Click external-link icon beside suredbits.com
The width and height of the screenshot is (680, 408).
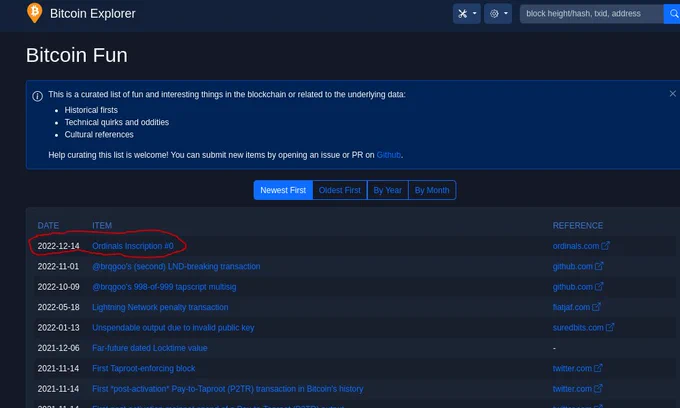pos(610,327)
